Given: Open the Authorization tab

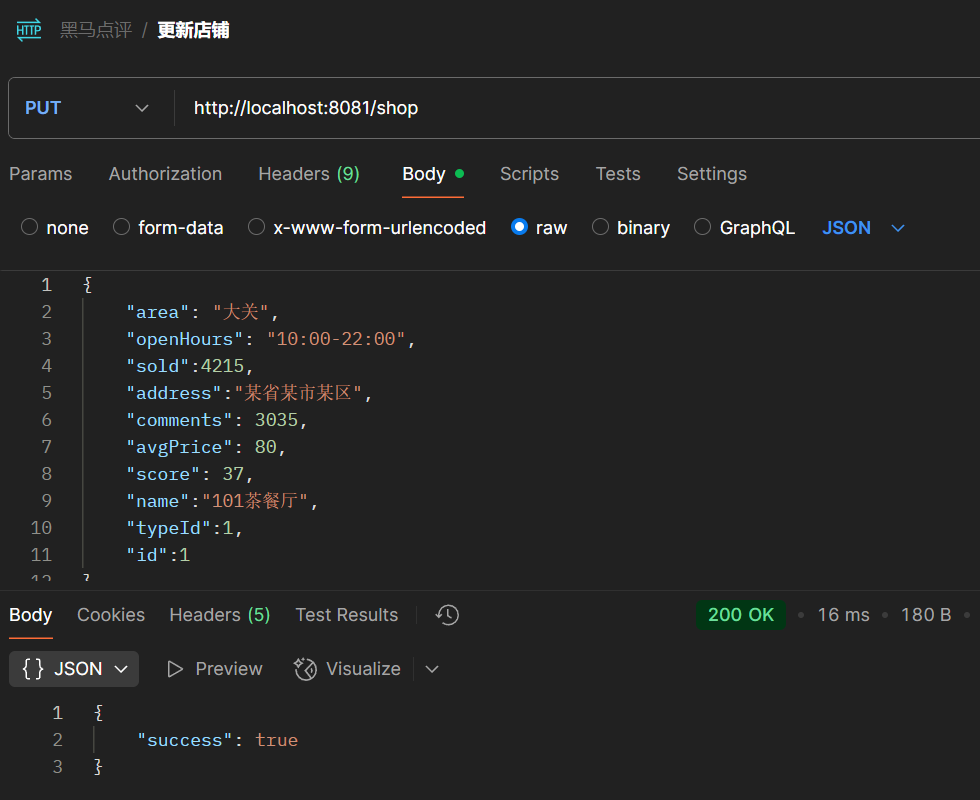Looking at the screenshot, I should tap(165, 174).
